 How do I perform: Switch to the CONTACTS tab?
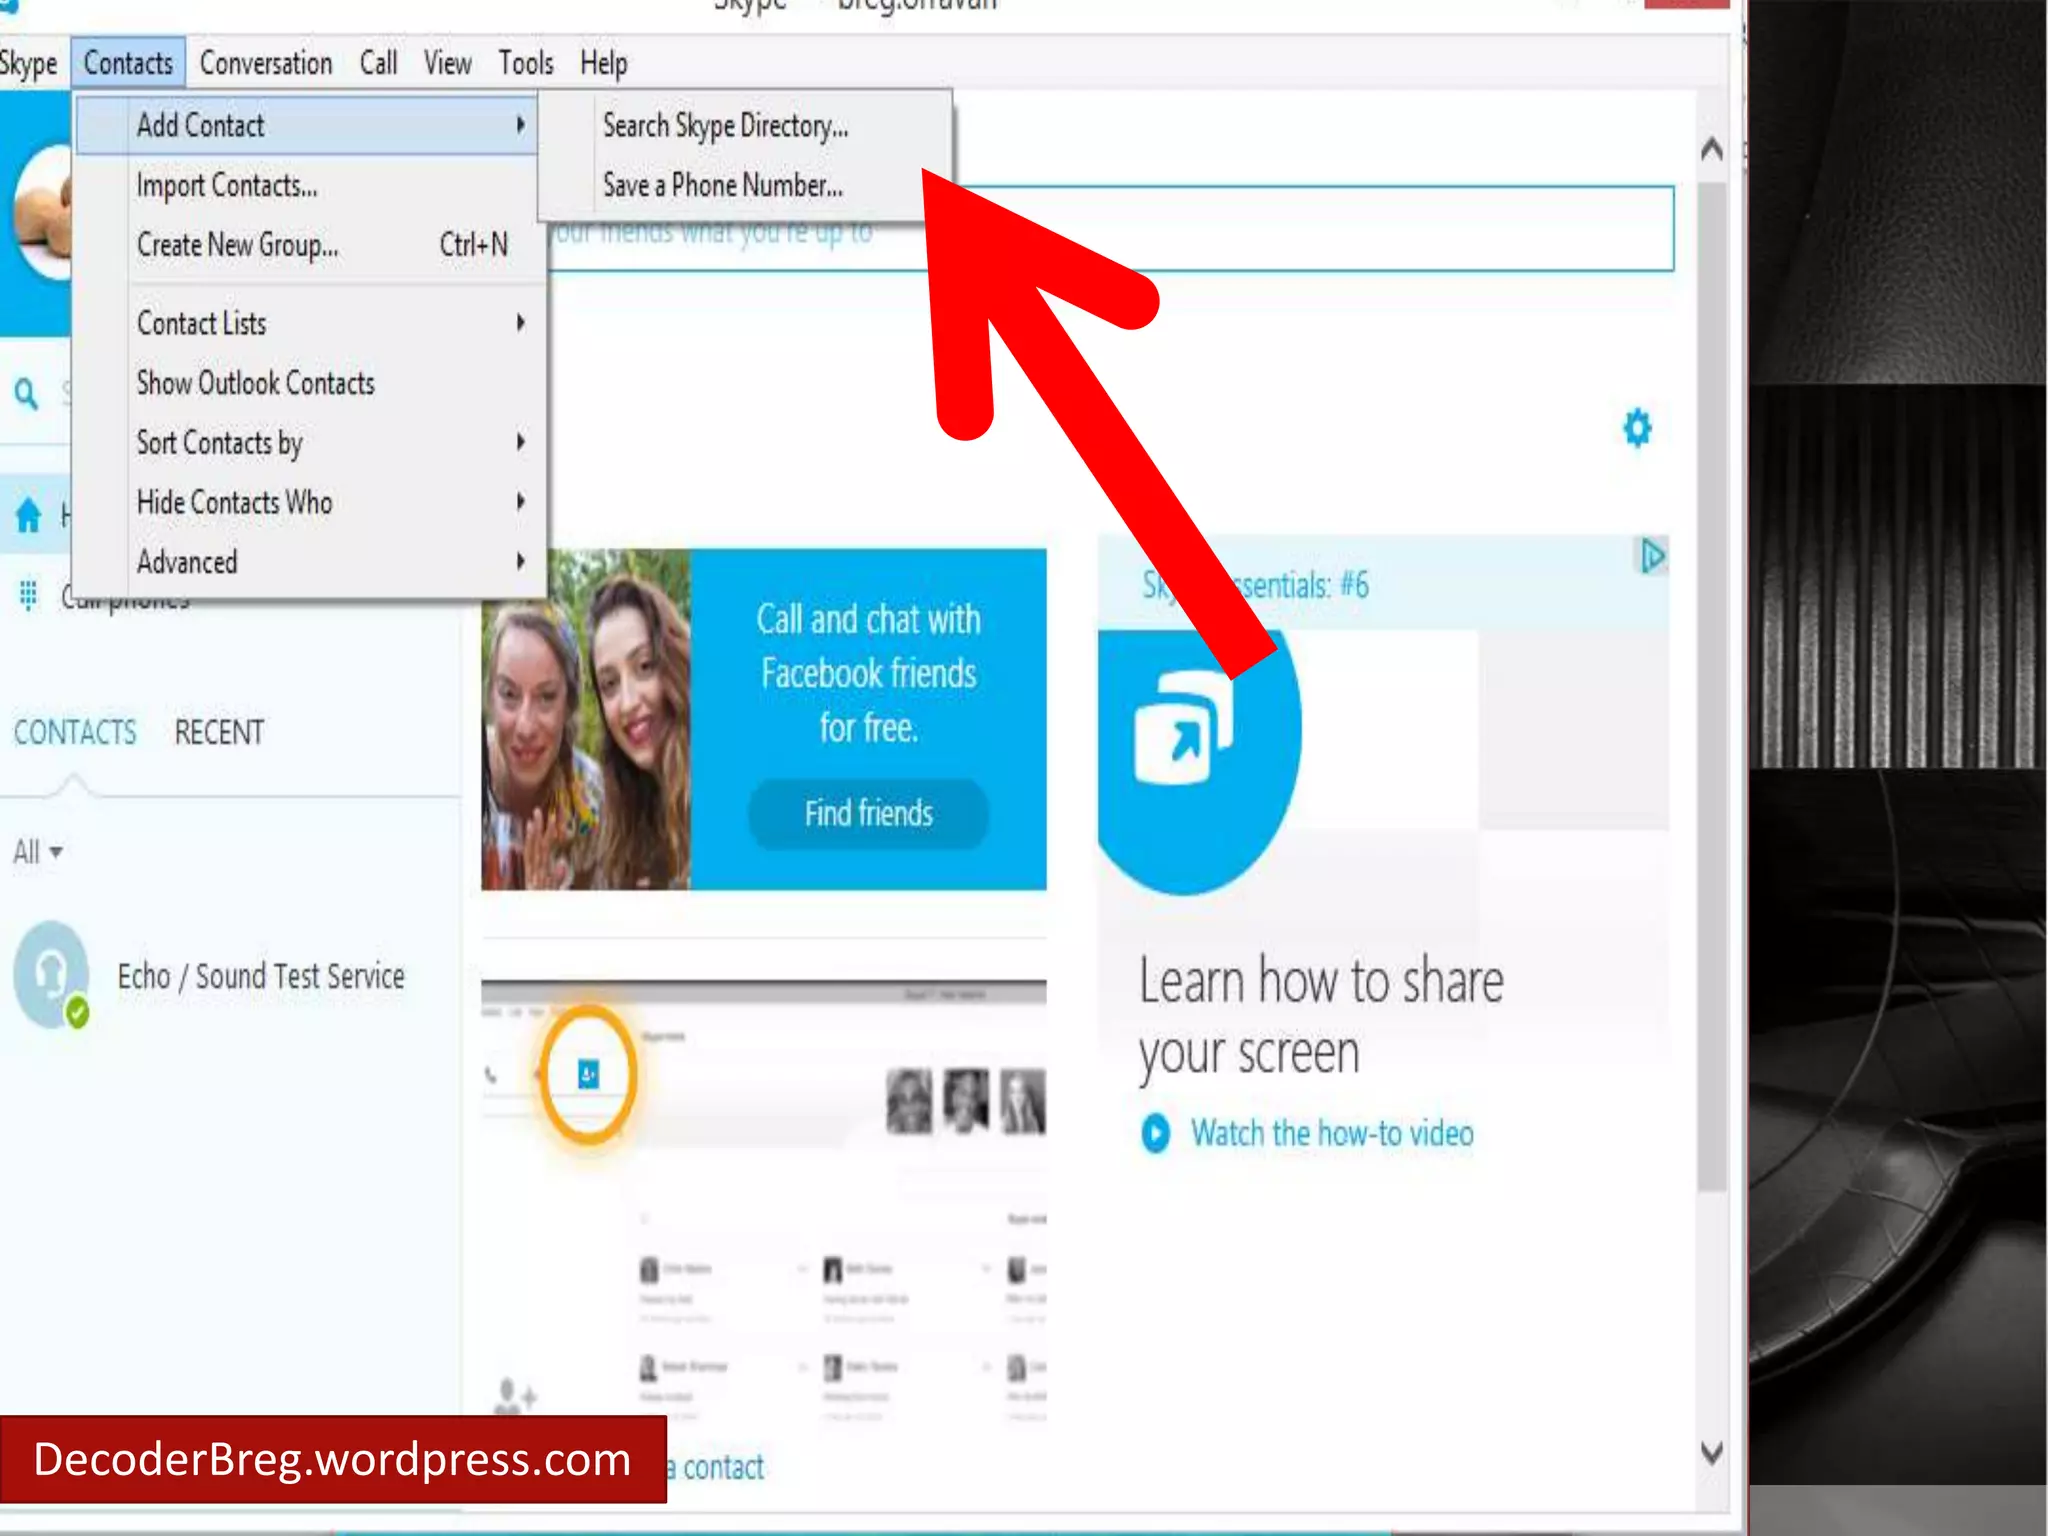pyautogui.click(x=75, y=733)
